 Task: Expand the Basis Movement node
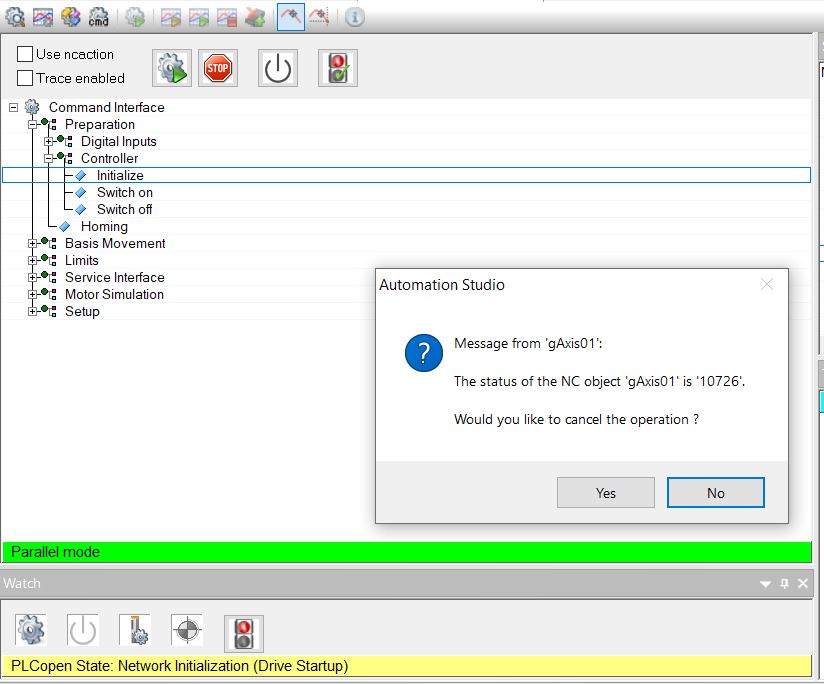point(33,243)
